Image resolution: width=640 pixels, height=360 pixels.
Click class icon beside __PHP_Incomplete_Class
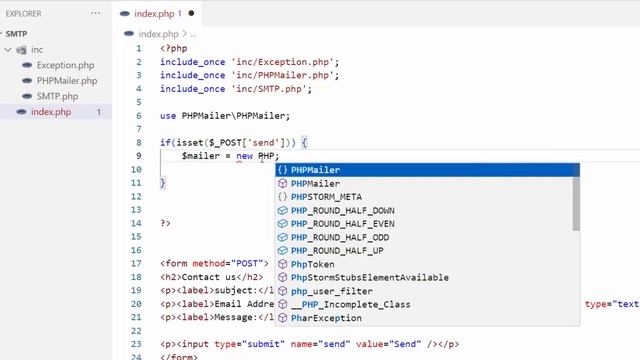pyautogui.click(x=282, y=304)
